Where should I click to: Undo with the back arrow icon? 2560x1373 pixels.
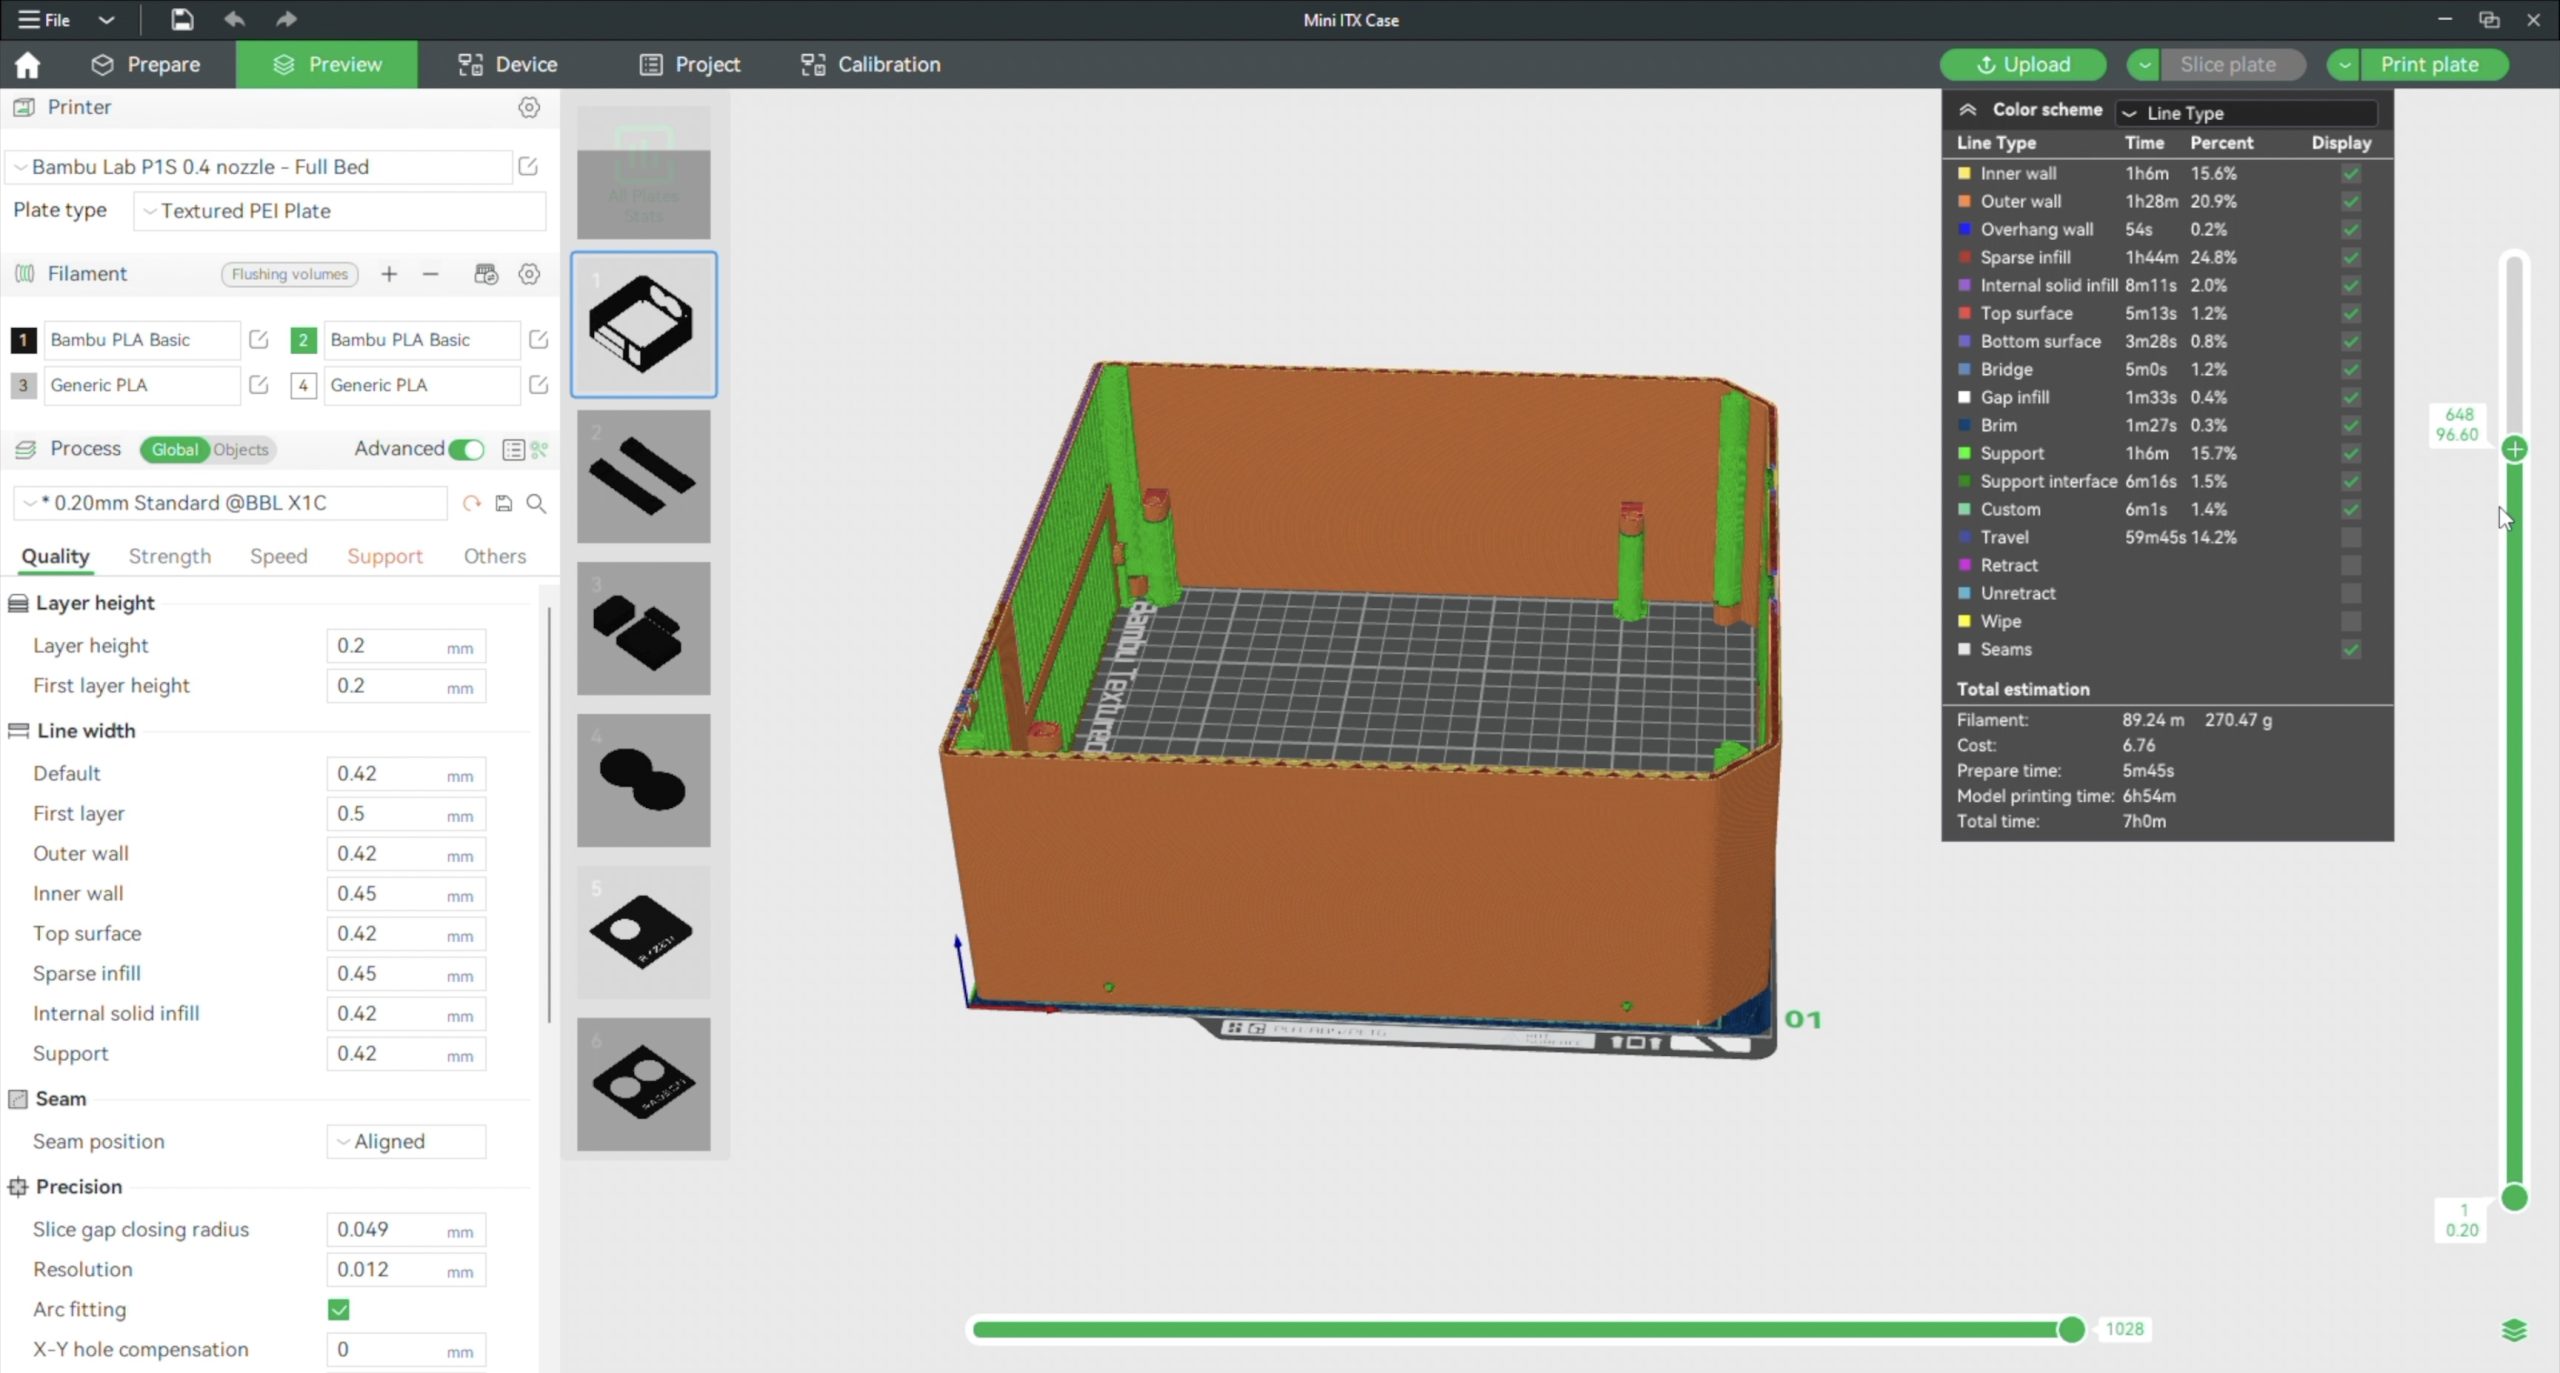234,19
